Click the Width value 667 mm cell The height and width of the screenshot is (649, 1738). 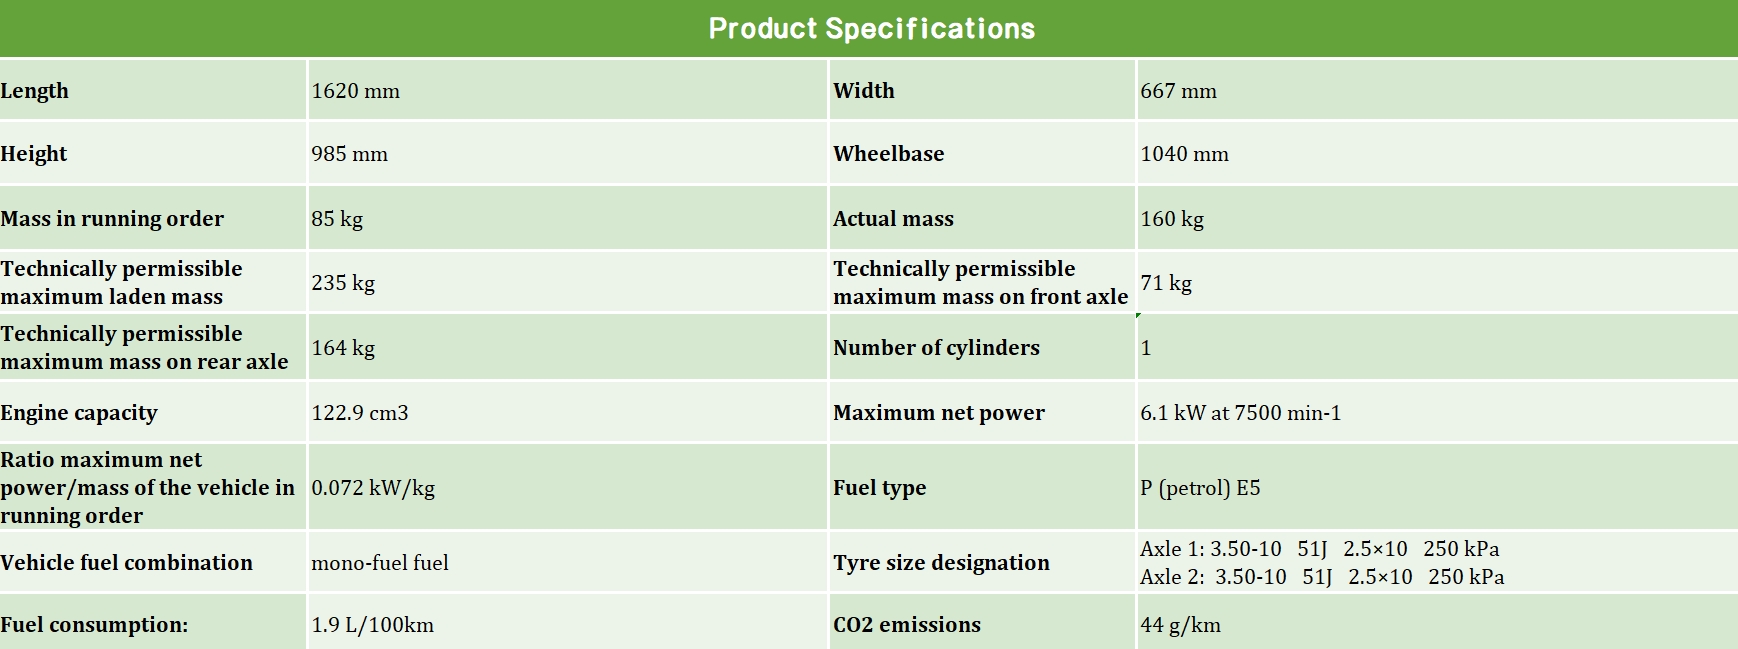point(1178,91)
